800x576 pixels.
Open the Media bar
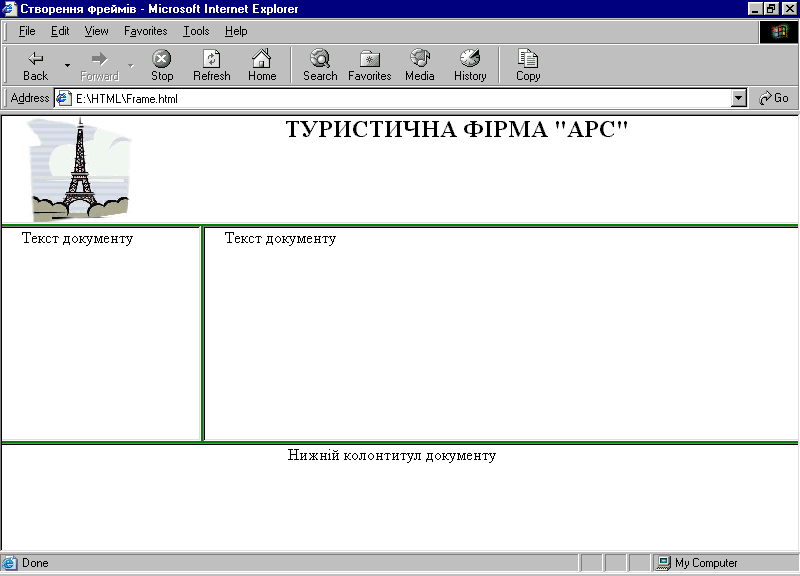click(x=419, y=65)
